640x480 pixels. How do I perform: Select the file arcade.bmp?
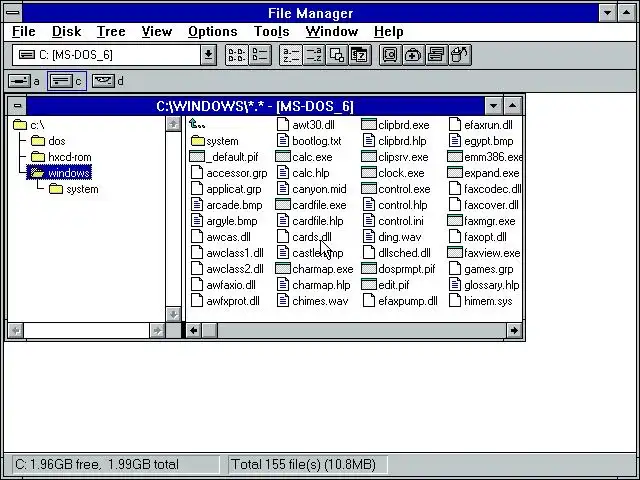click(227, 204)
